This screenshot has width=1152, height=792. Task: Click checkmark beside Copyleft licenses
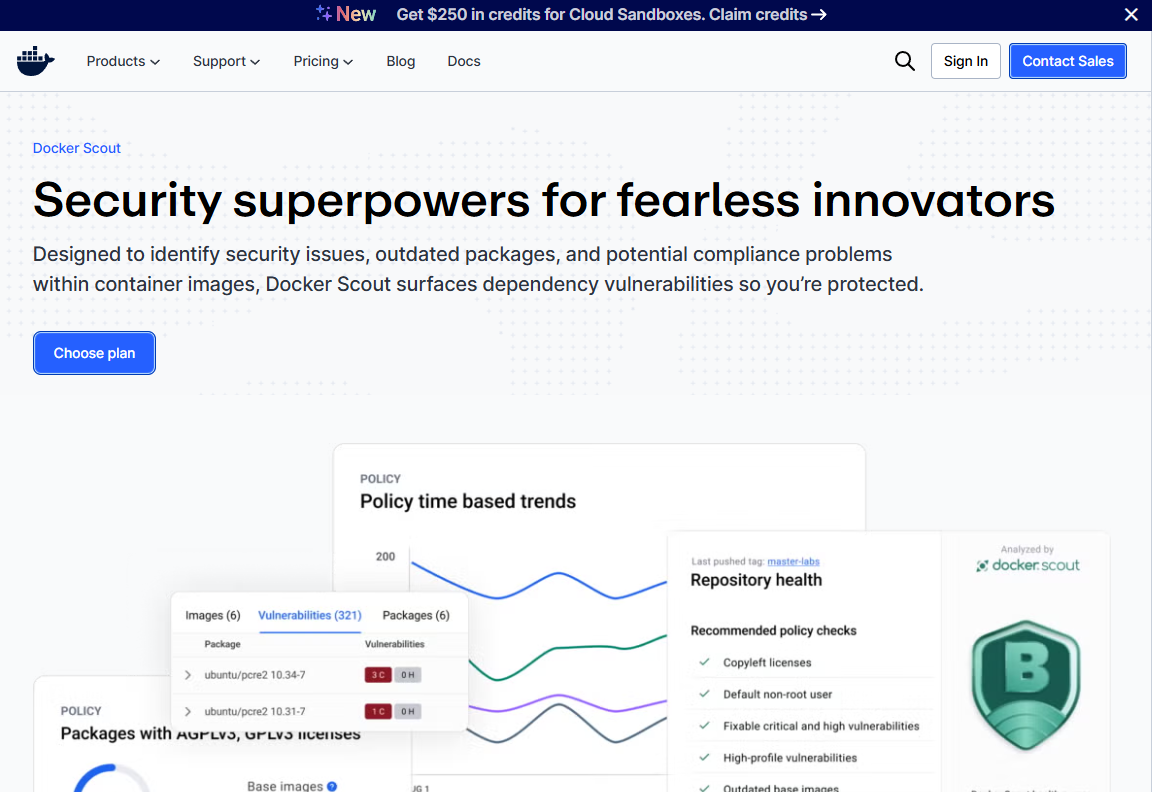pos(705,662)
